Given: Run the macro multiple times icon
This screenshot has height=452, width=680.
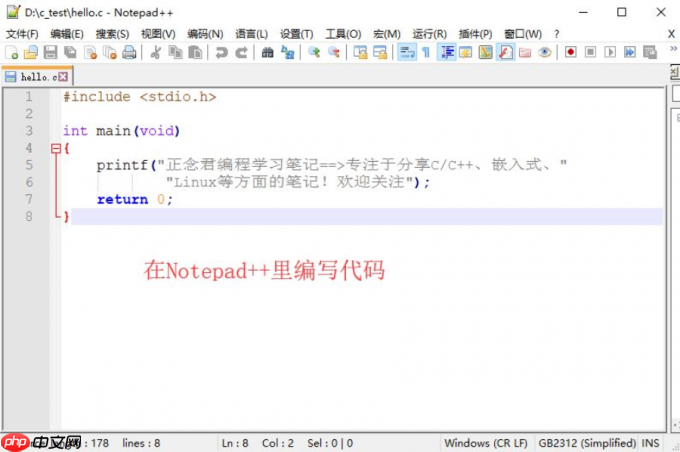Looking at the screenshot, I should [630, 52].
